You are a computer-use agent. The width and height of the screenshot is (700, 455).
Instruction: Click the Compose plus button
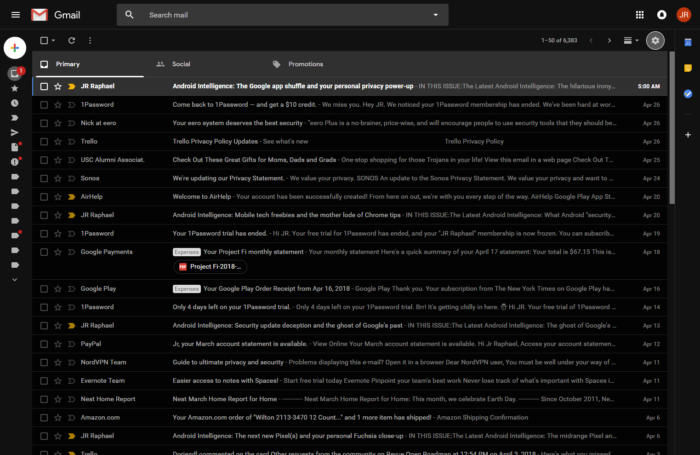[15, 48]
